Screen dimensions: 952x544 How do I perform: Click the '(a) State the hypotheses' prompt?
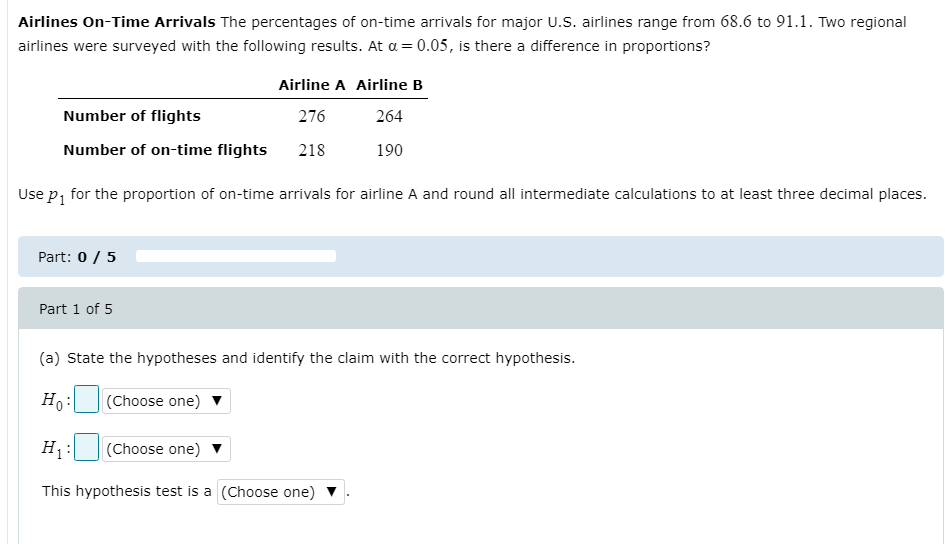(307, 358)
